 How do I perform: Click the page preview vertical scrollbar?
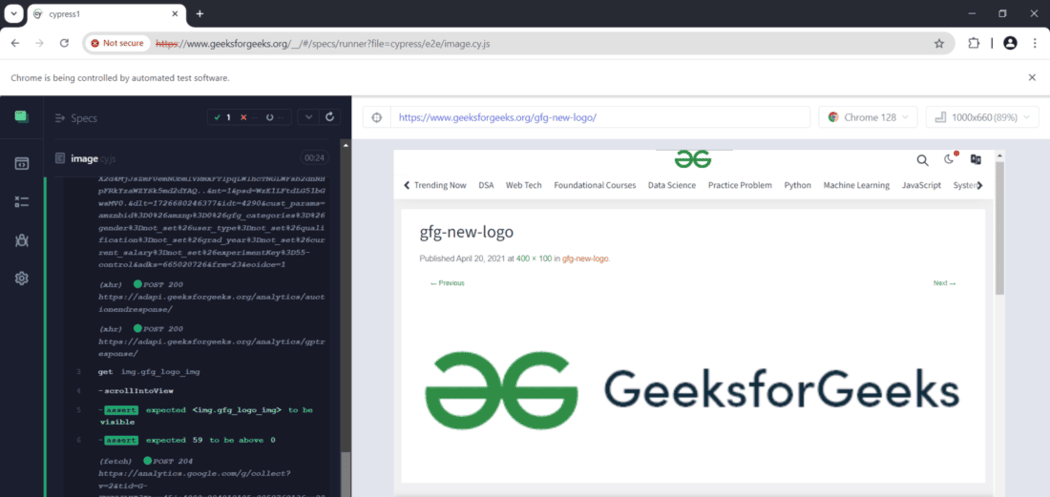[x=1000, y=228]
